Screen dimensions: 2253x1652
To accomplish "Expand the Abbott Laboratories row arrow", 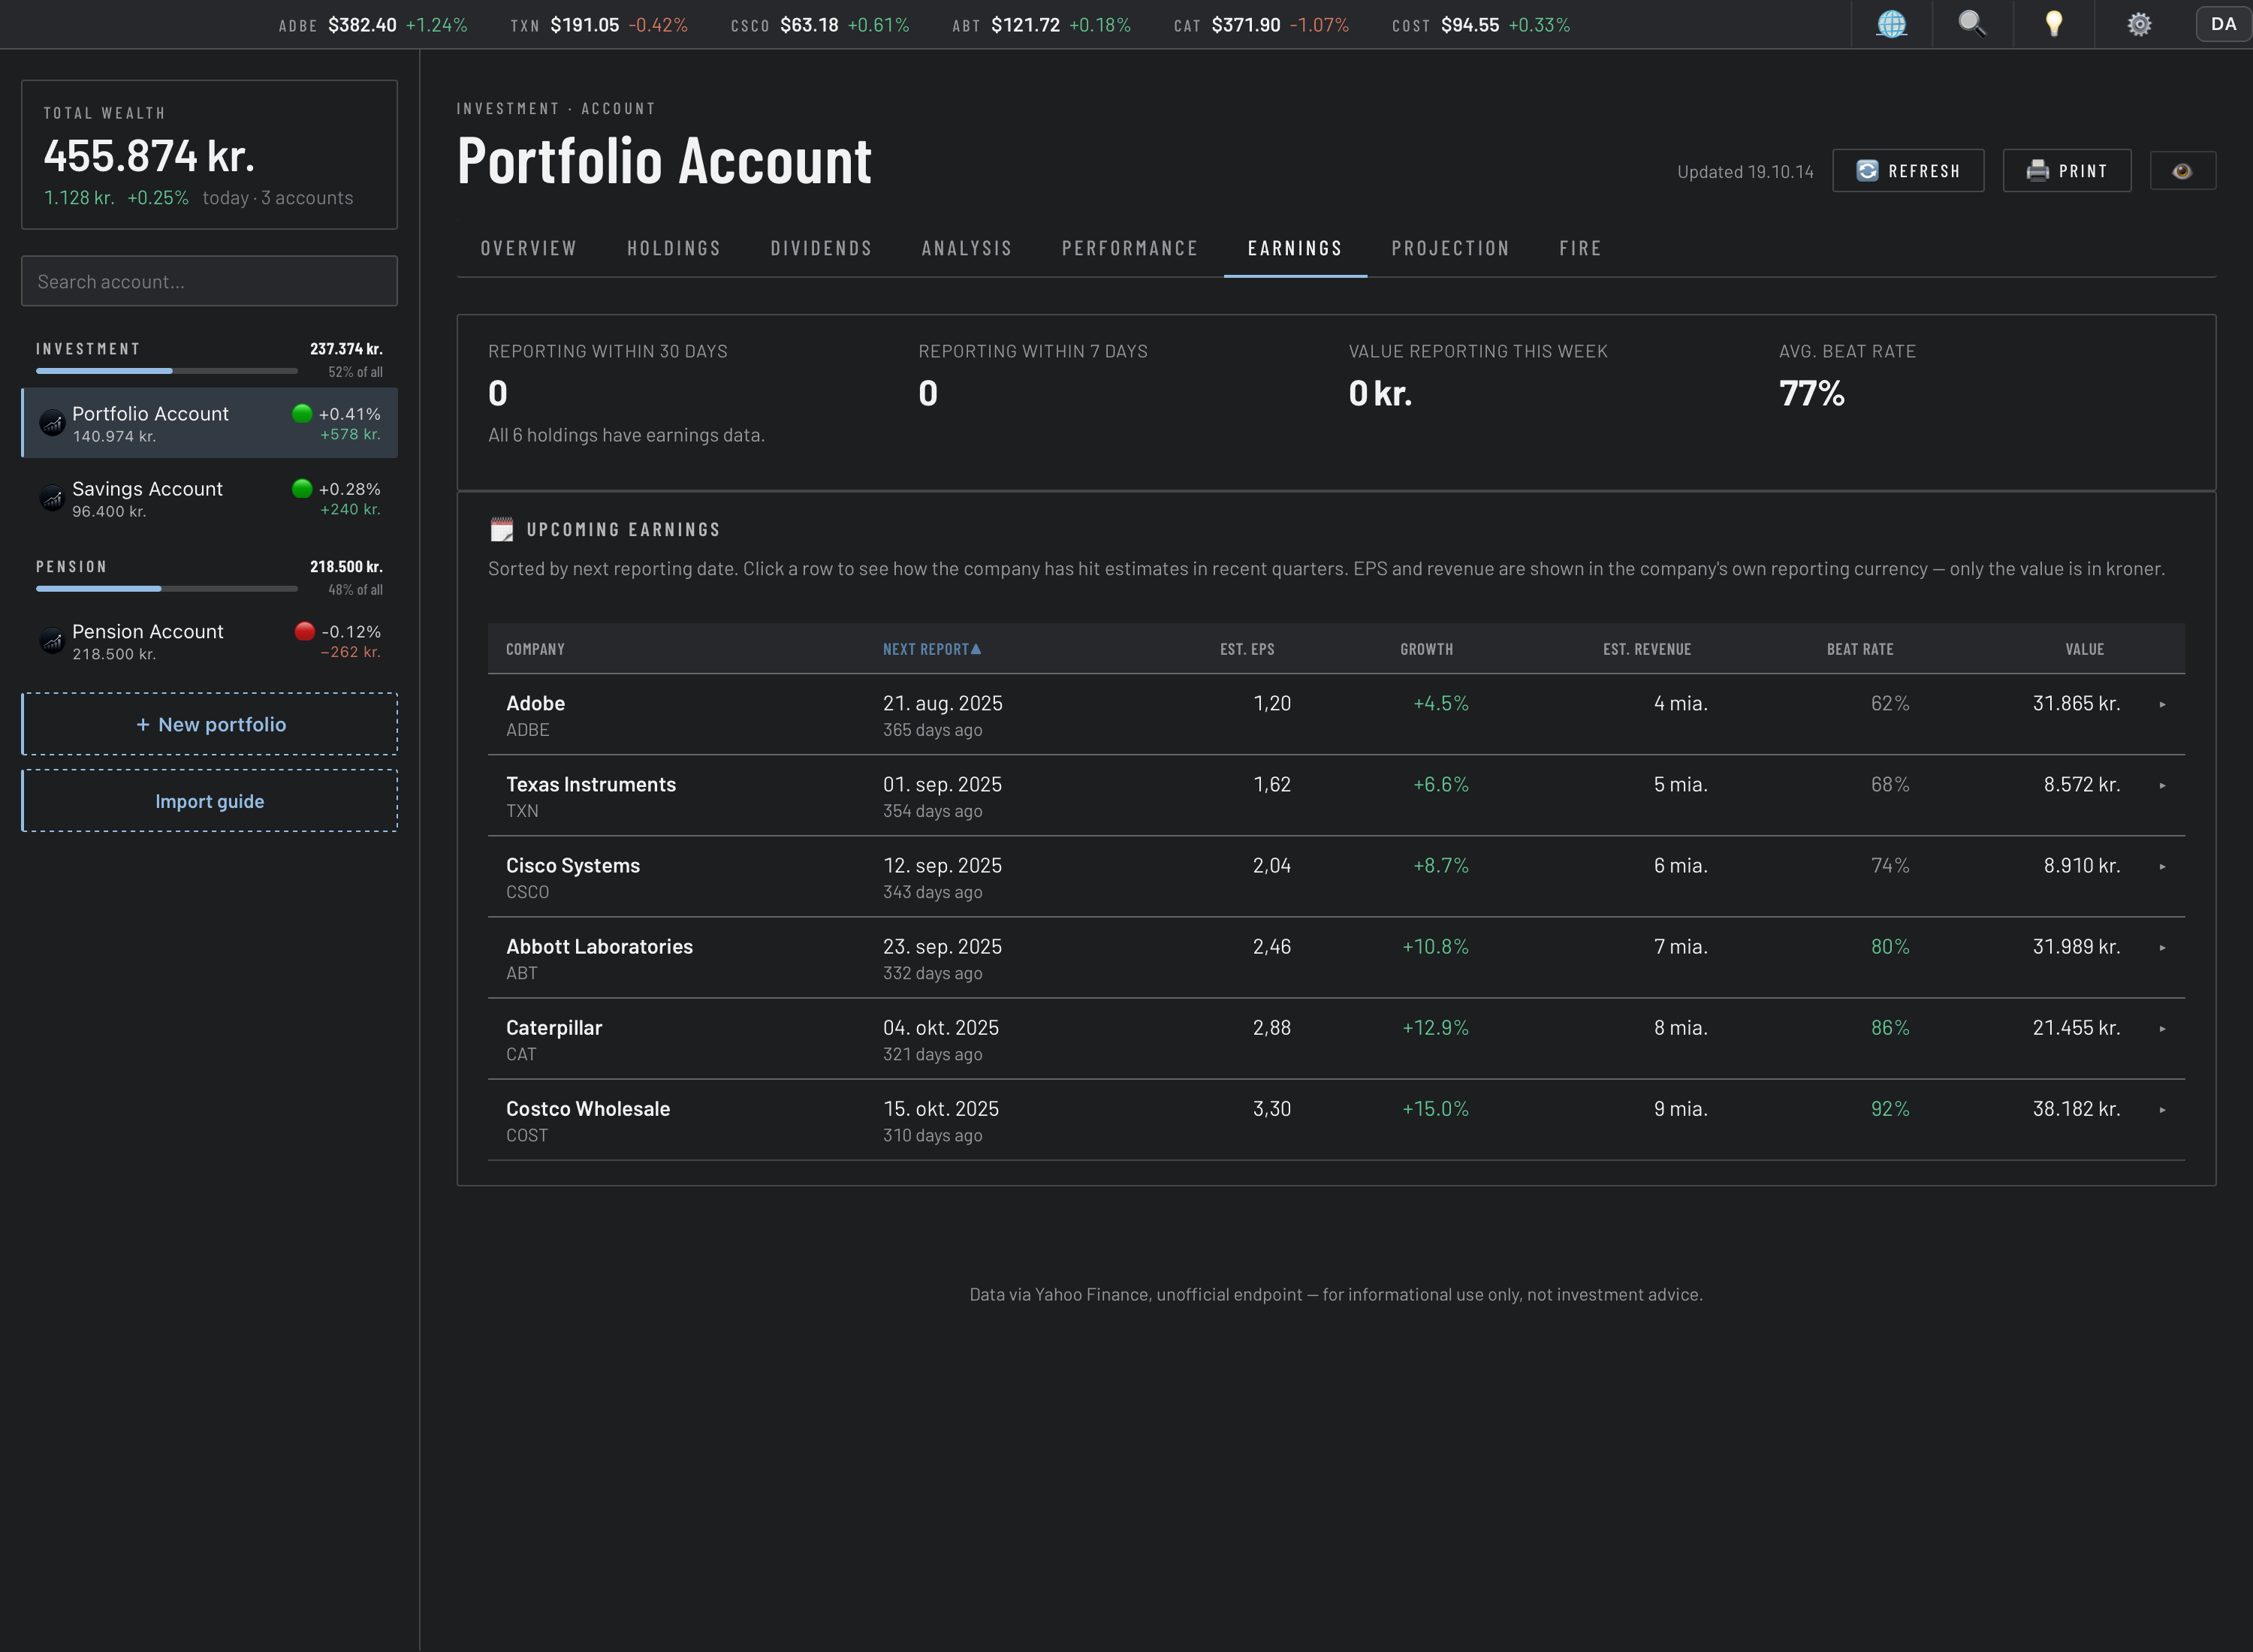I will [x=2162, y=948].
